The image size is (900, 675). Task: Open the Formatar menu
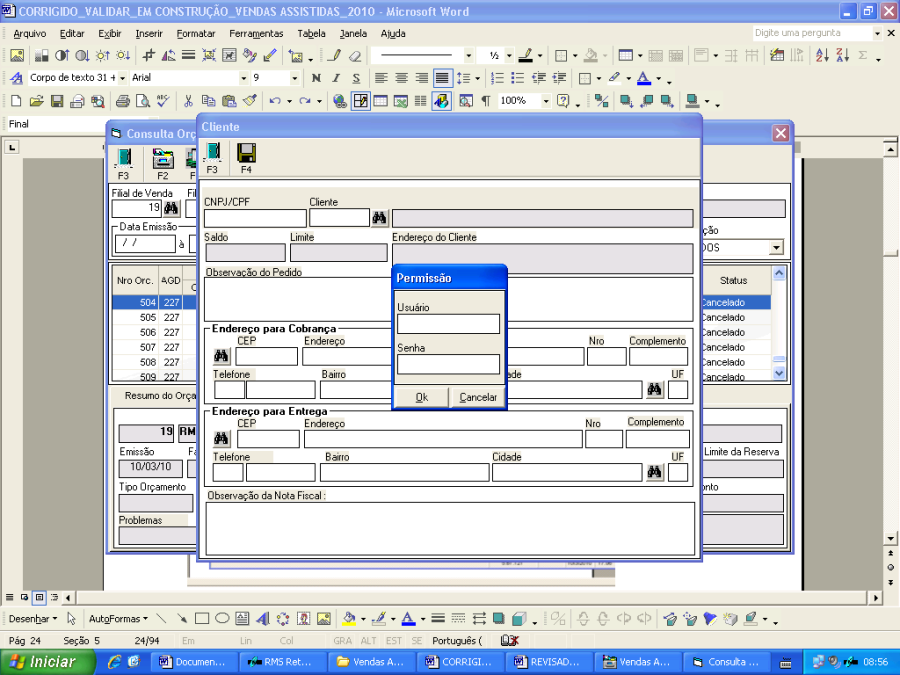click(x=196, y=33)
